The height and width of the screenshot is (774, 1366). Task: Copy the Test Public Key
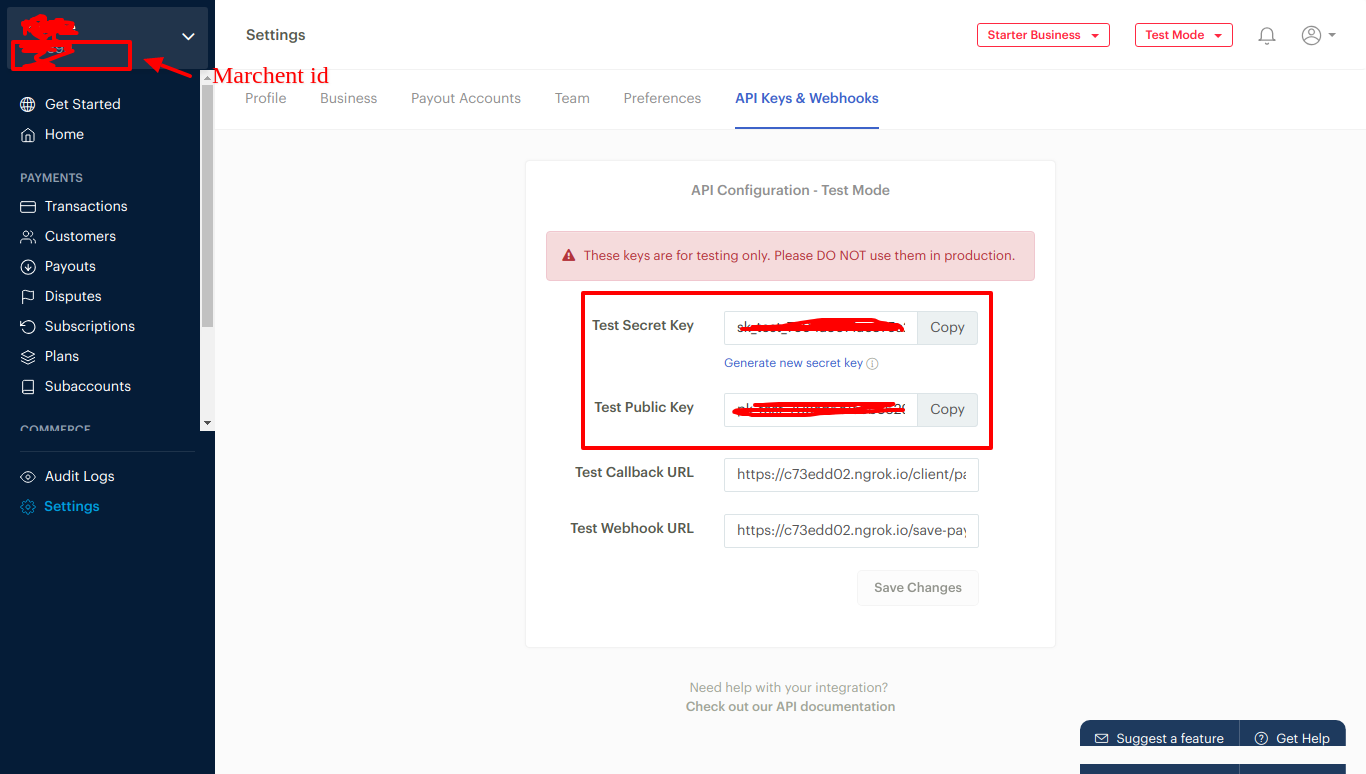click(947, 410)
